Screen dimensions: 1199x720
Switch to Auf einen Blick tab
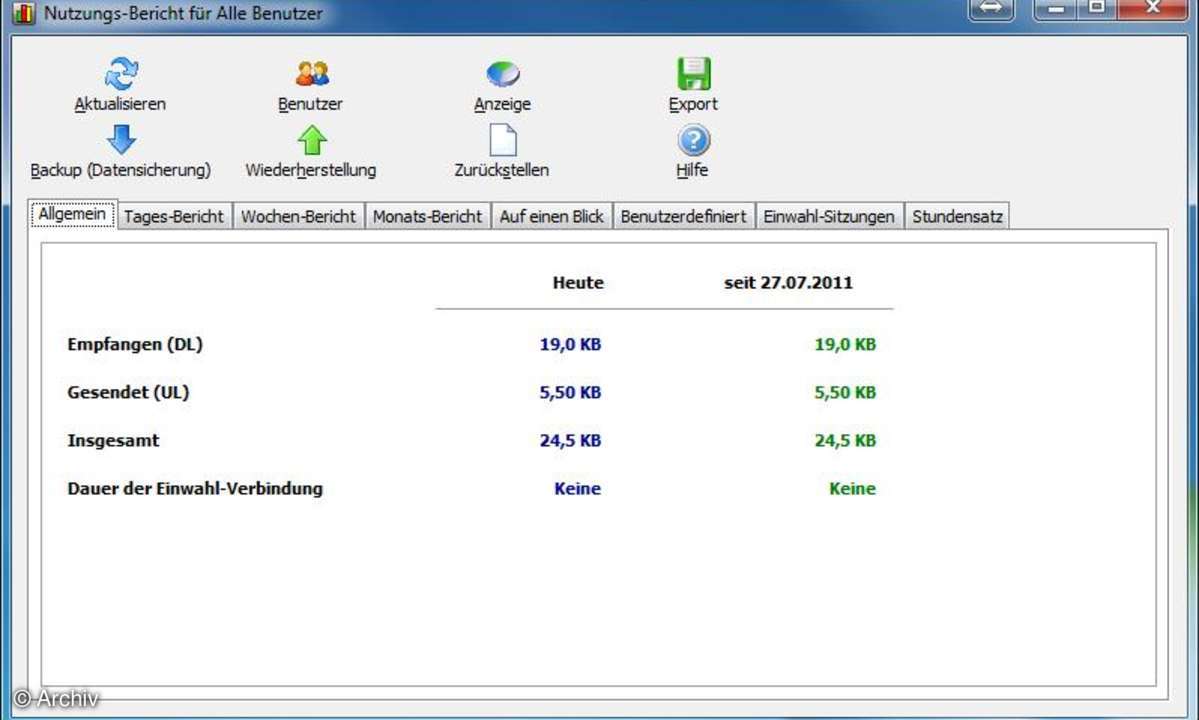[551, 216]
